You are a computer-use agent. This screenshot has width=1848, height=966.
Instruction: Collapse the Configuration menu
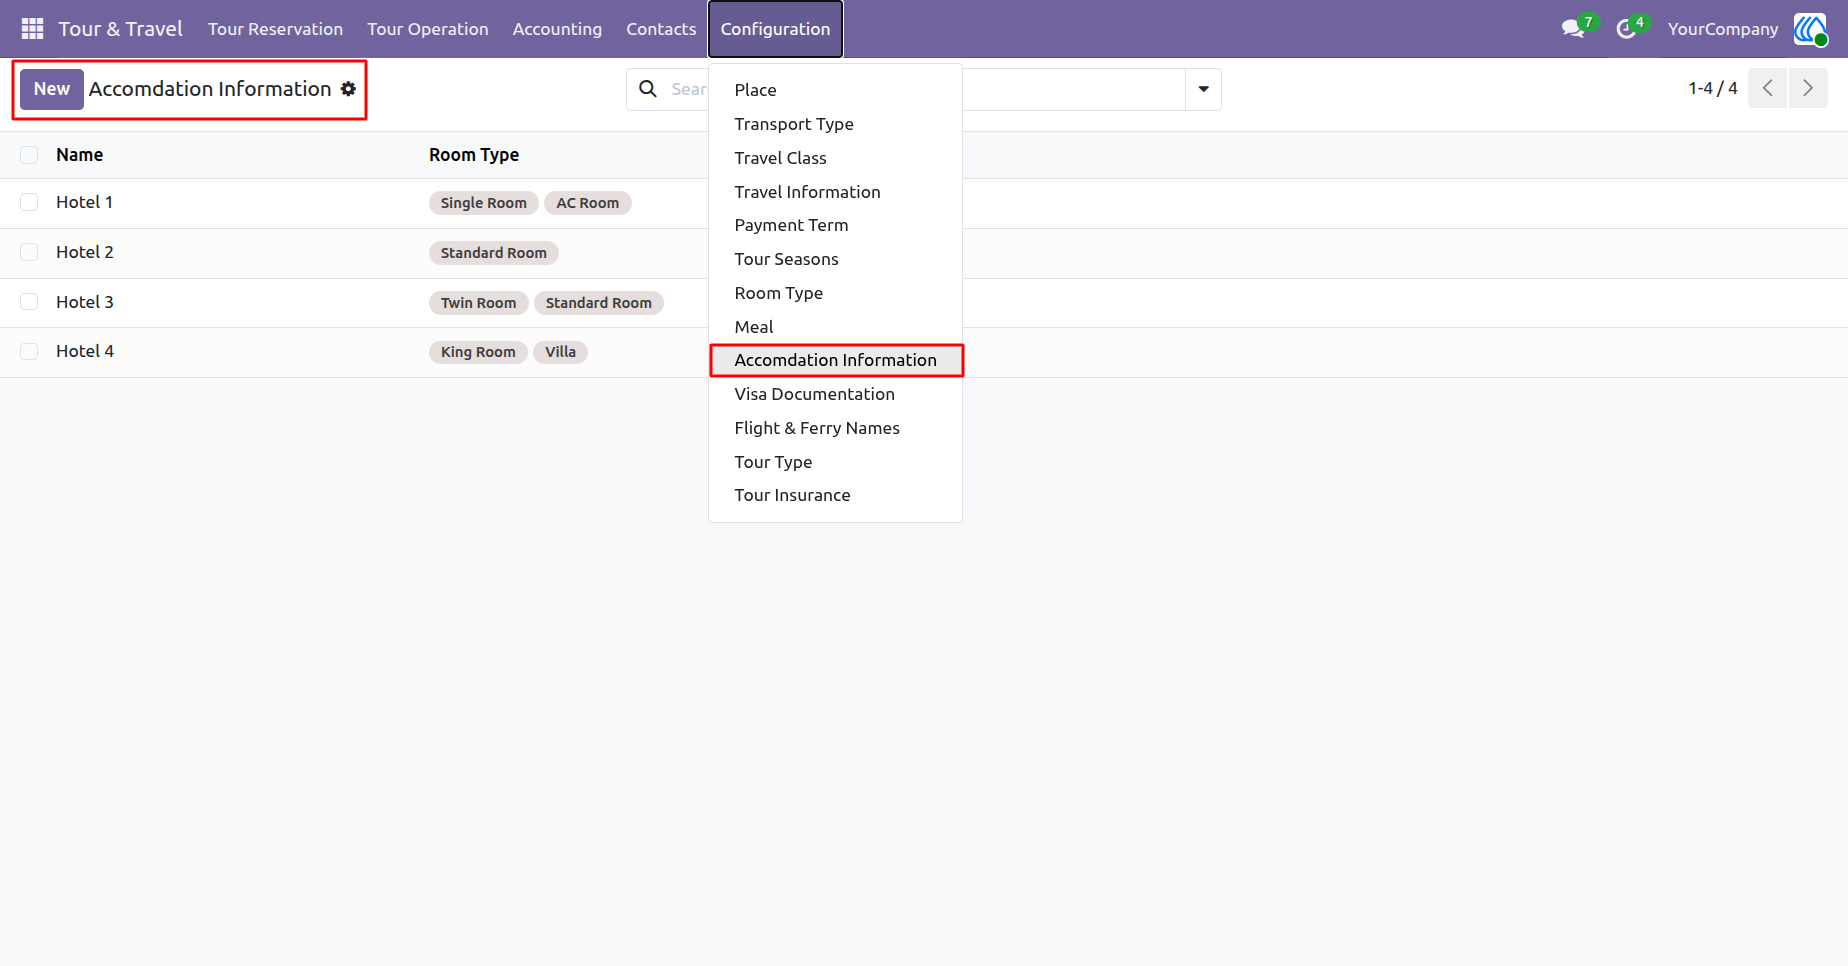[x=775, y=29]
